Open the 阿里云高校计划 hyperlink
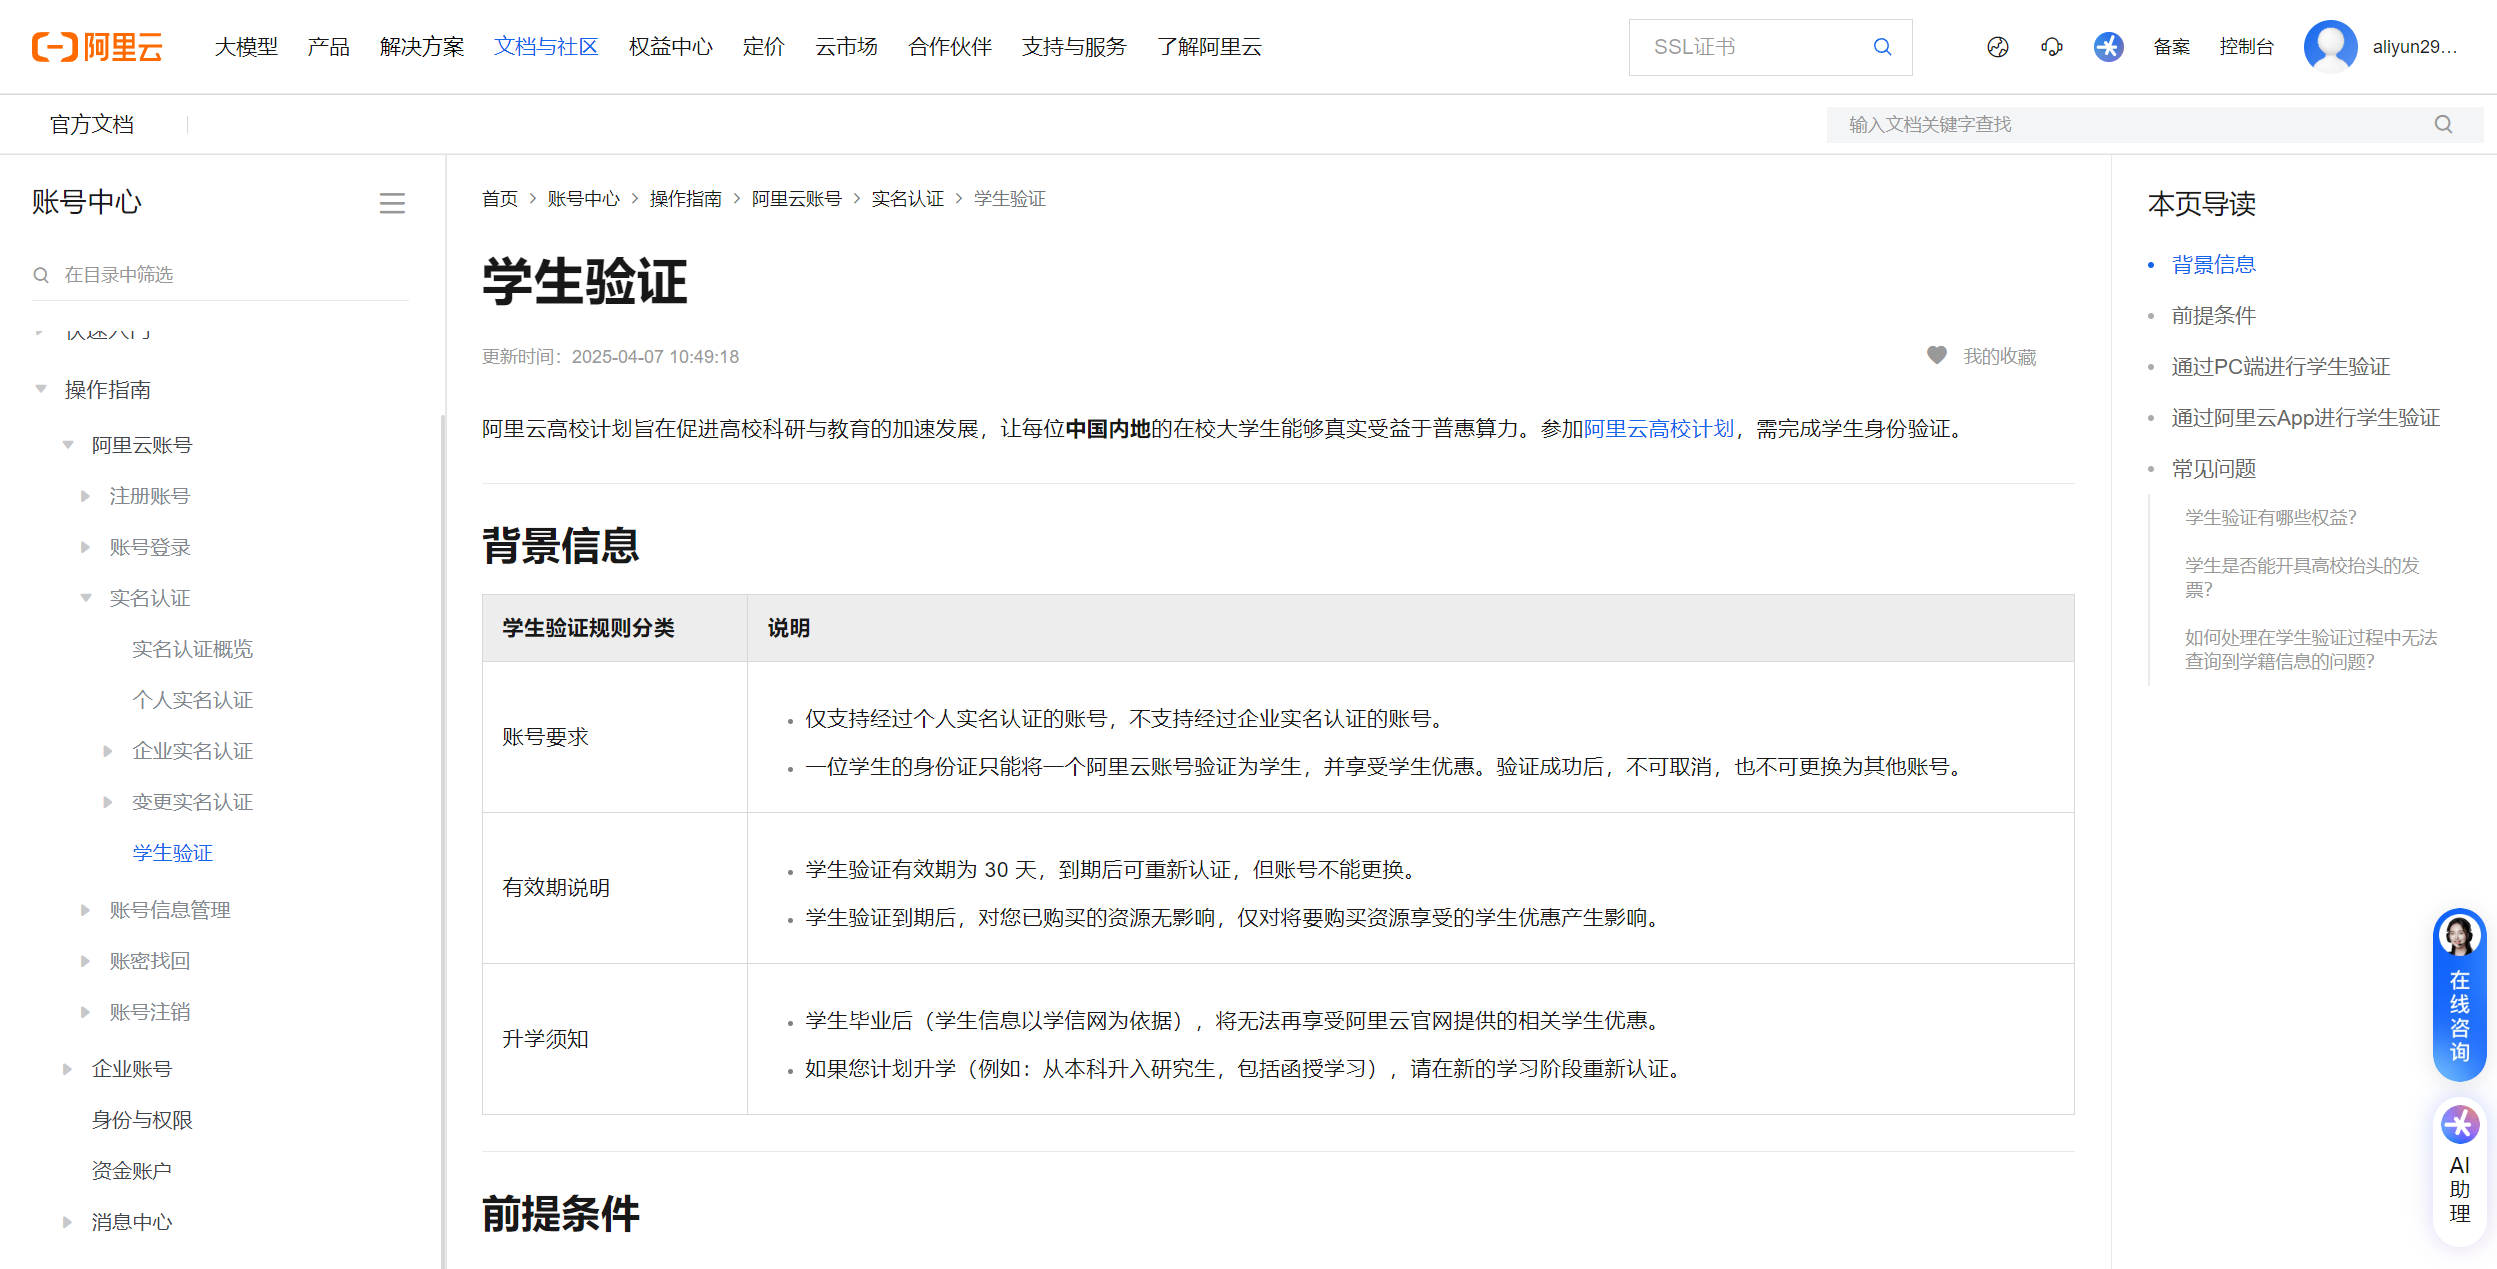Viewport: 2497px width, 1269px height. pyautogui.click(x=1658, y=429)
